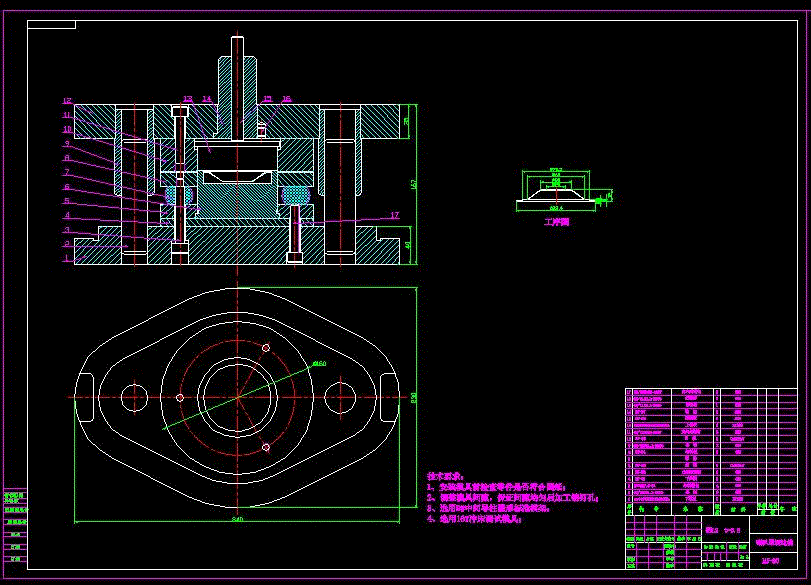Select part balloon number 16
This screenshot has height=585, width=811.
click(286, 99)
